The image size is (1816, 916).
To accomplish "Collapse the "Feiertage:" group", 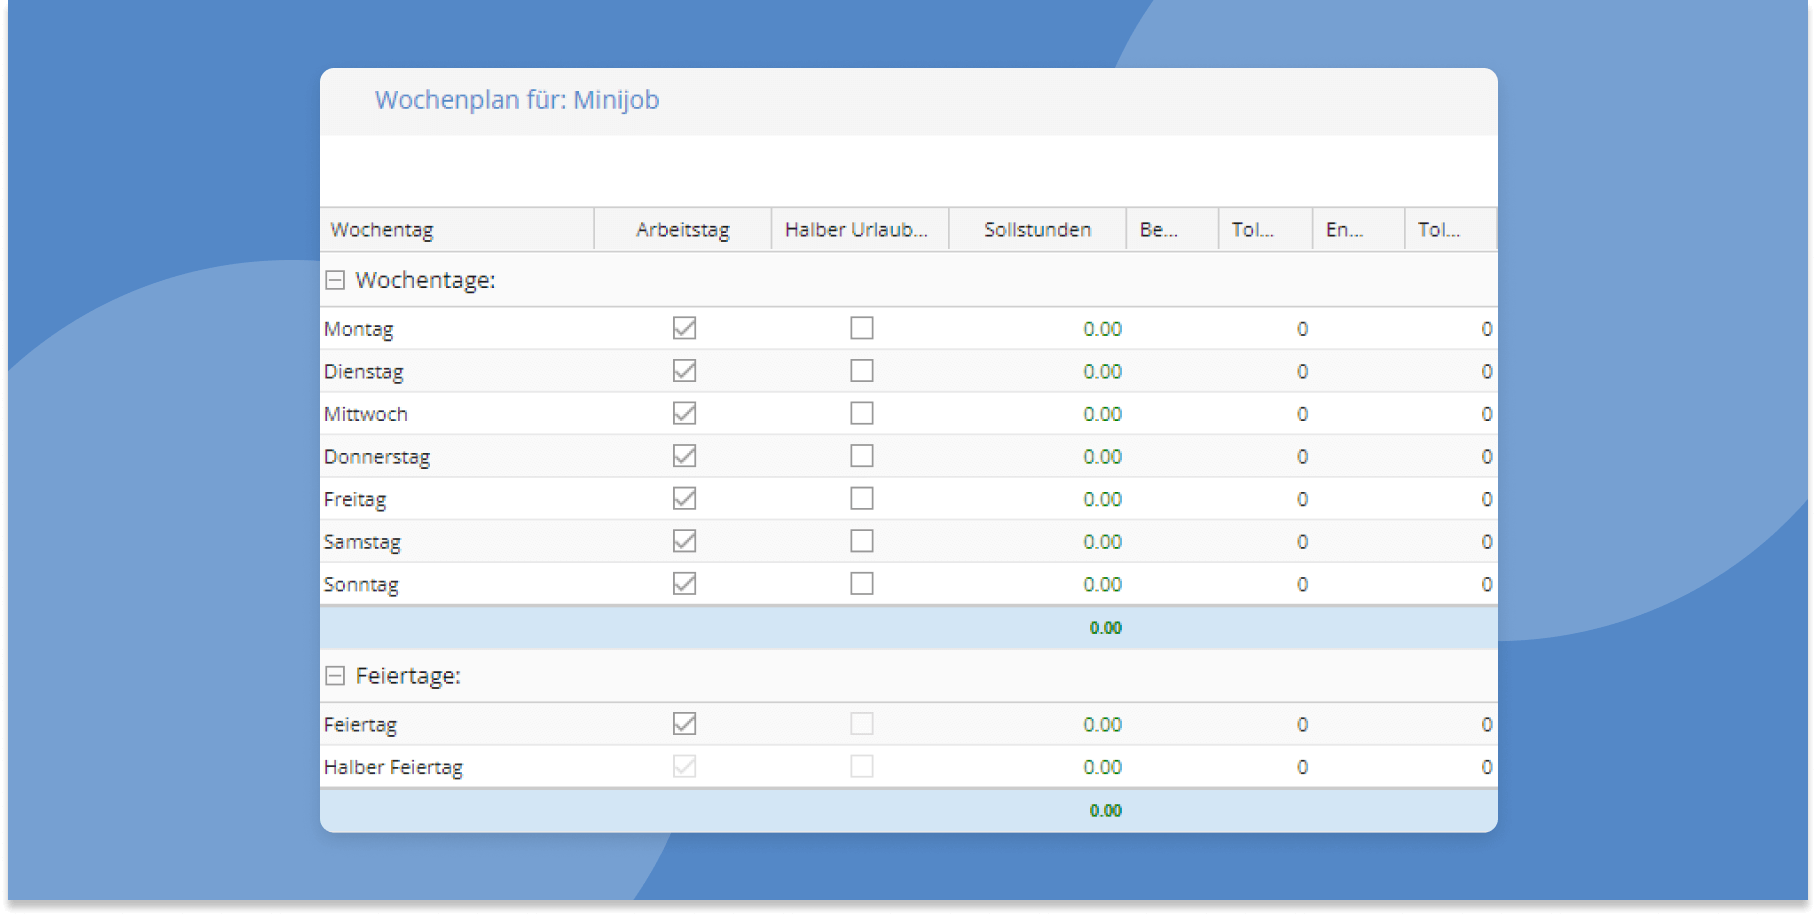I will tap(336, 676).
